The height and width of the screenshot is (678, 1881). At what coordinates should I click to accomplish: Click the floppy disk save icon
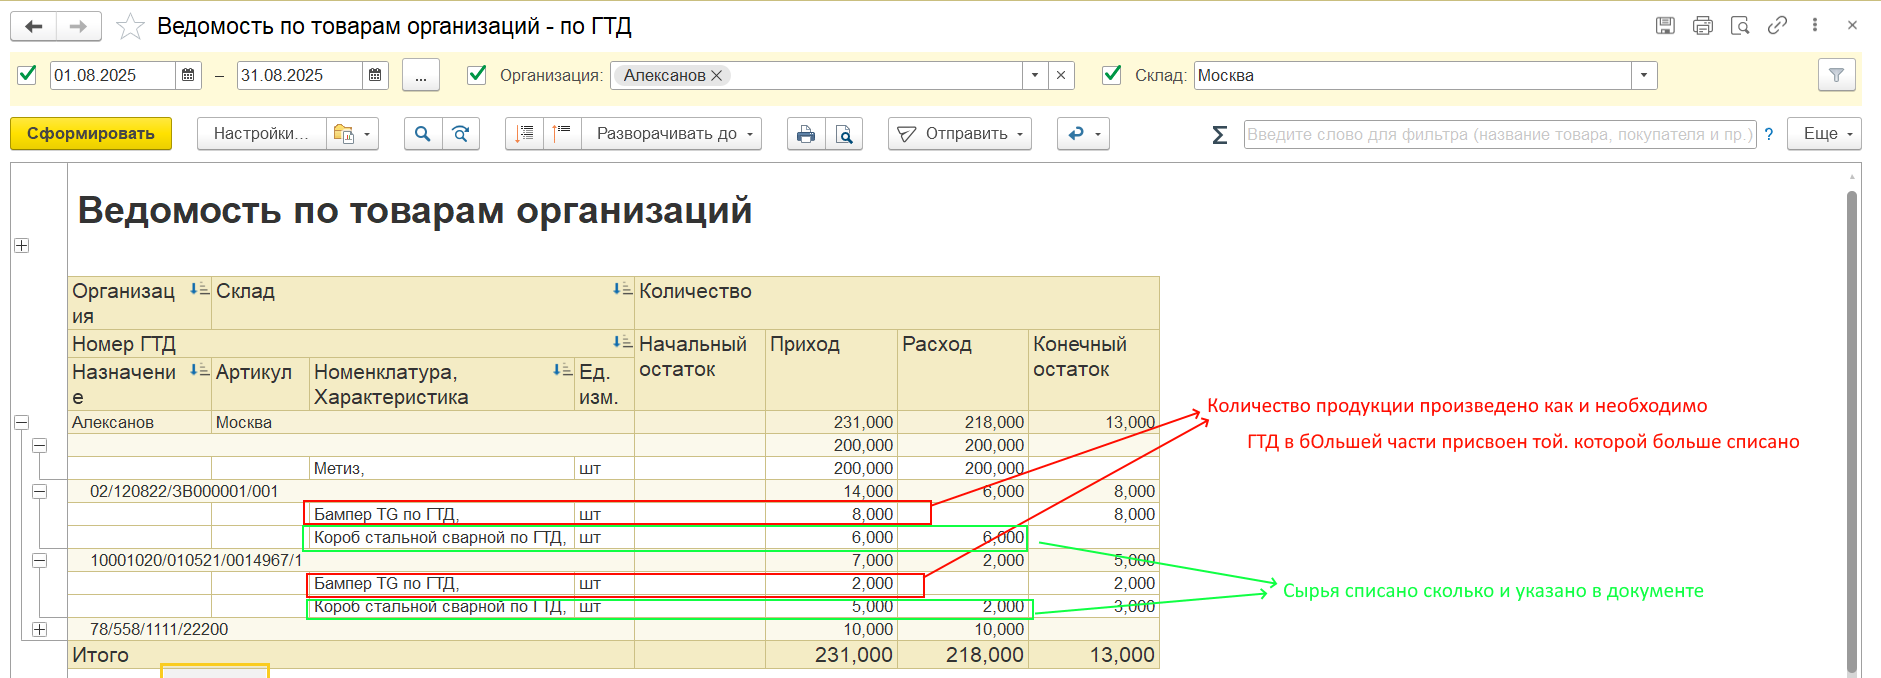click(x=1665, y=26)
